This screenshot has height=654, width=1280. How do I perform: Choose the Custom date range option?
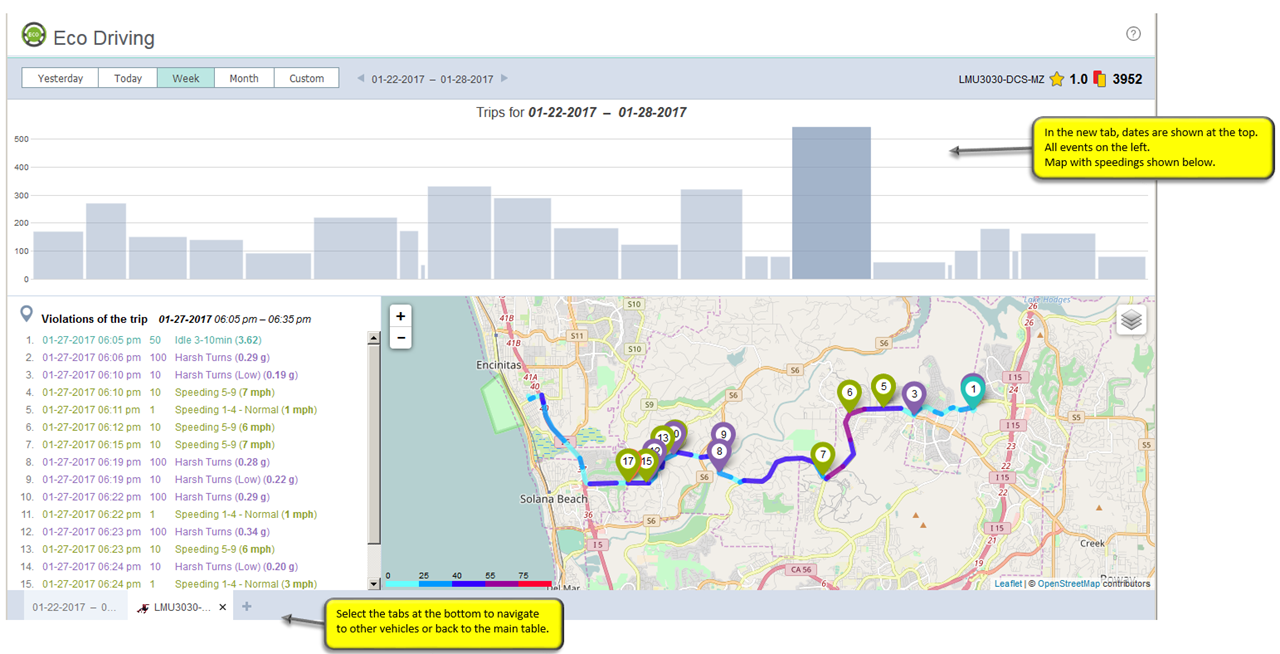point(306,78)
